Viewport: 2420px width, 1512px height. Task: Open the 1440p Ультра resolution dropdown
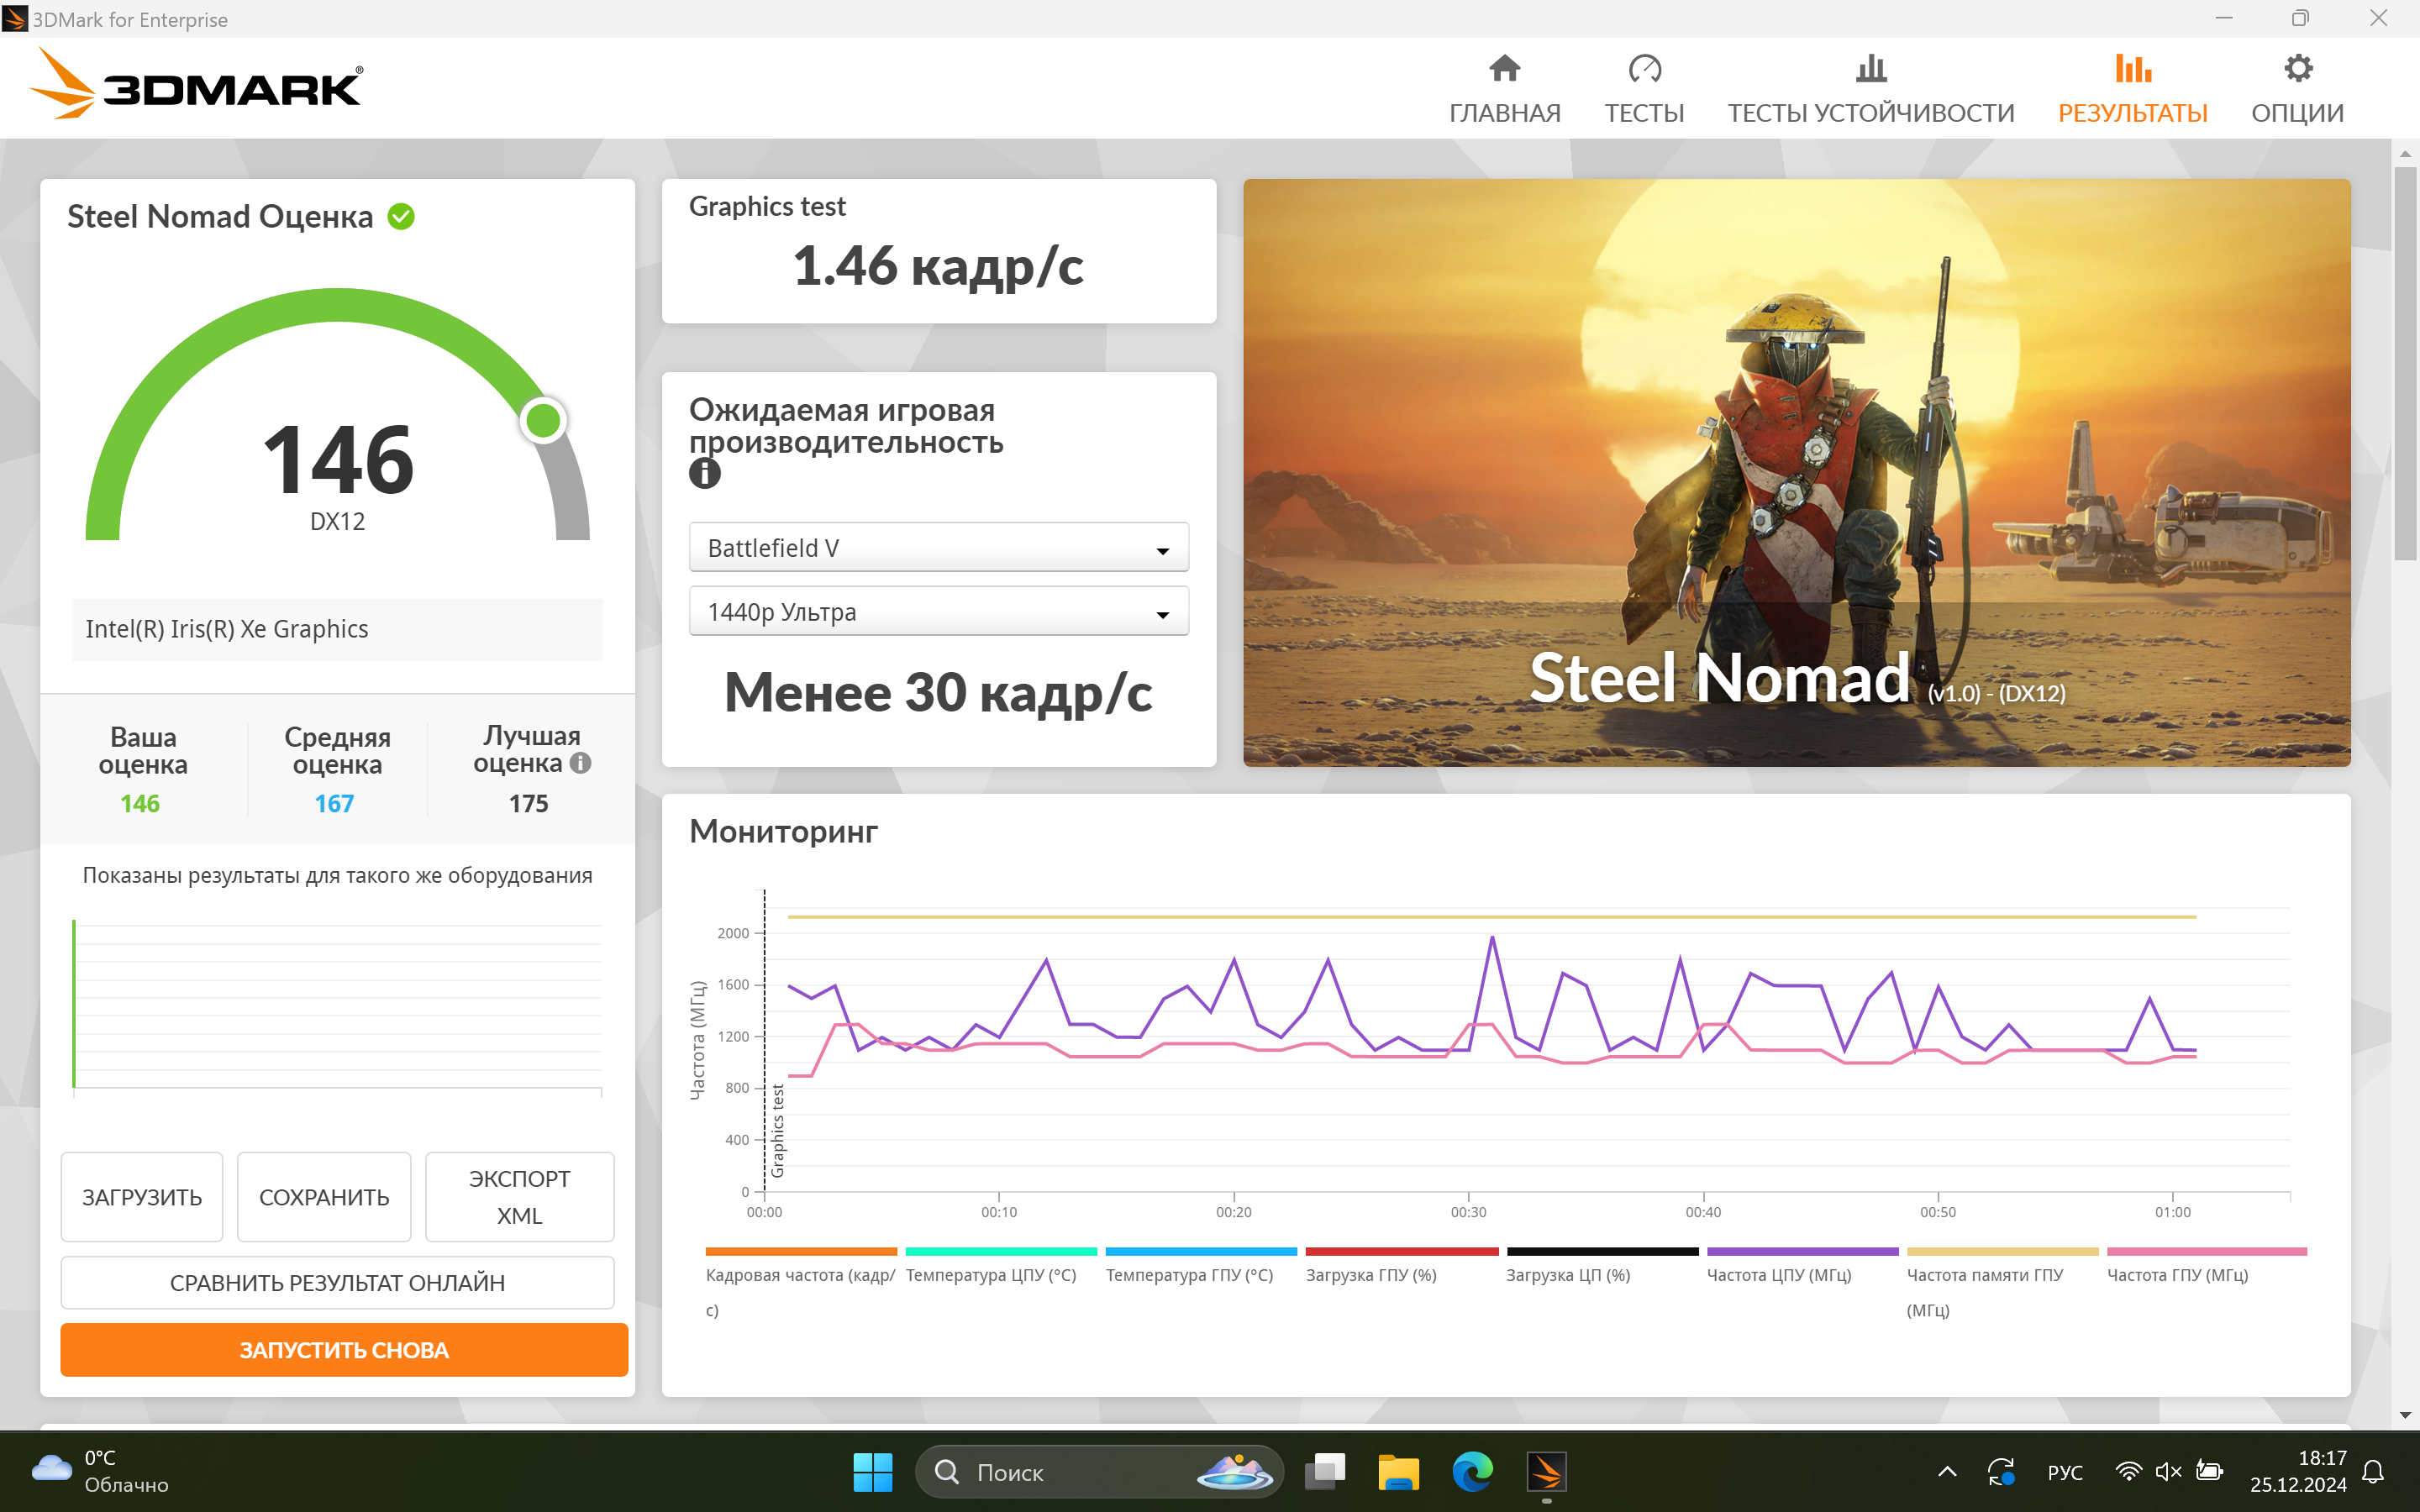(938, 612)
